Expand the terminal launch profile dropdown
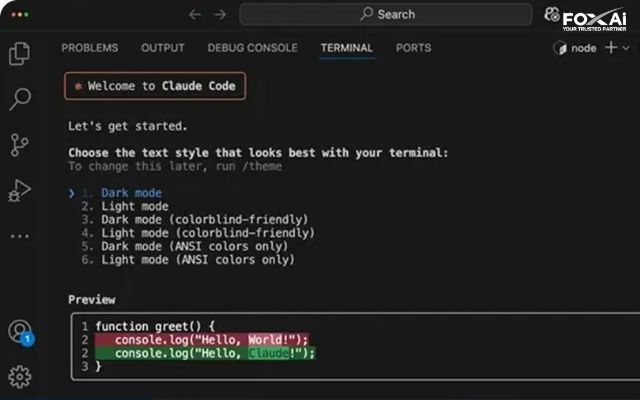 (x=626, y=48)
